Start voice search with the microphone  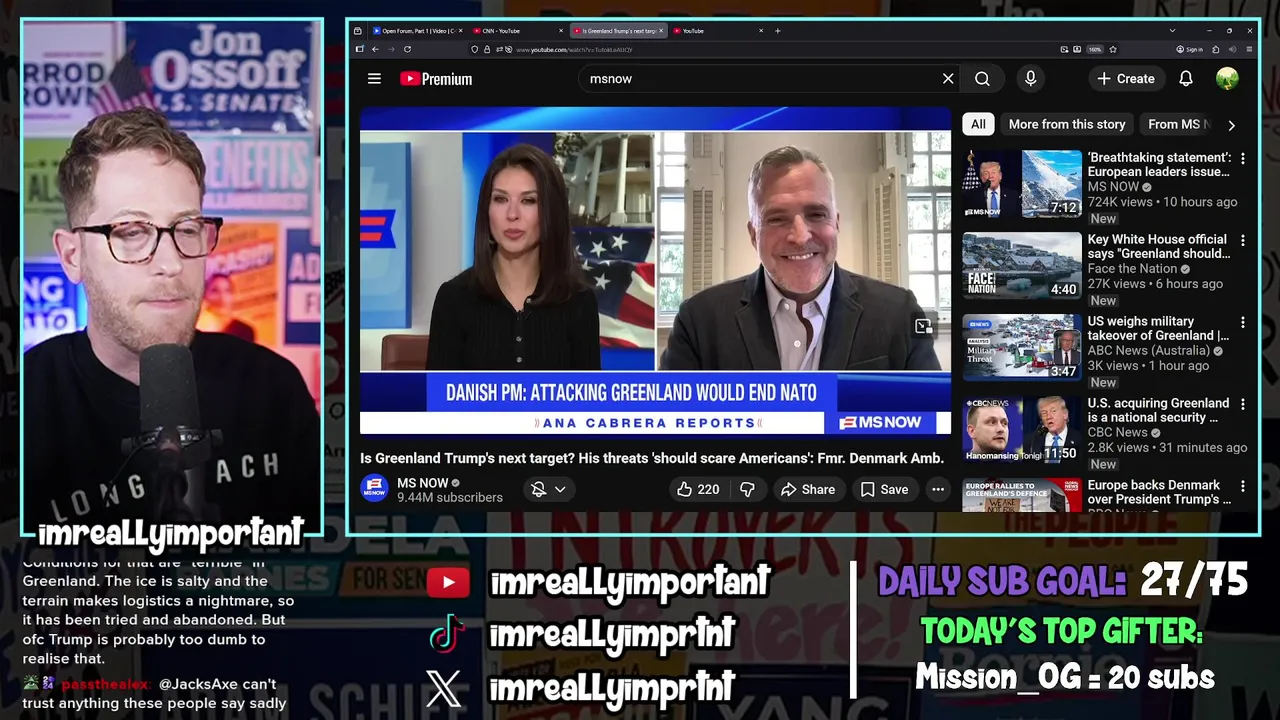point(1030,79)
